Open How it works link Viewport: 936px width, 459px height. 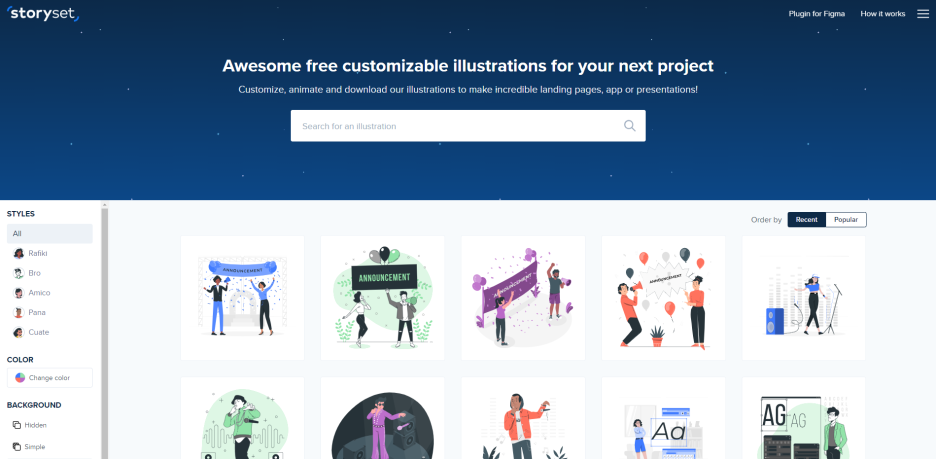click(x=883, y=14)
